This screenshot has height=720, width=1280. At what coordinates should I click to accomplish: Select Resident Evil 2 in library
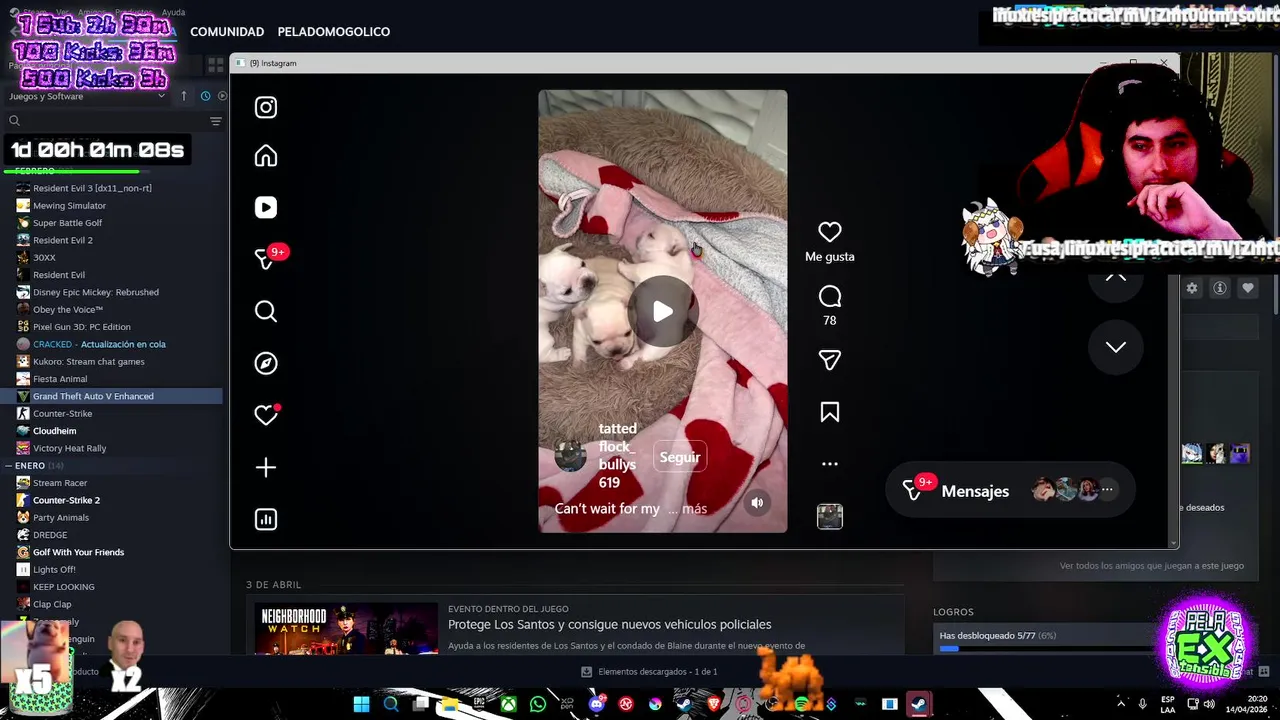pyautogui.click(x=62, y=240)
